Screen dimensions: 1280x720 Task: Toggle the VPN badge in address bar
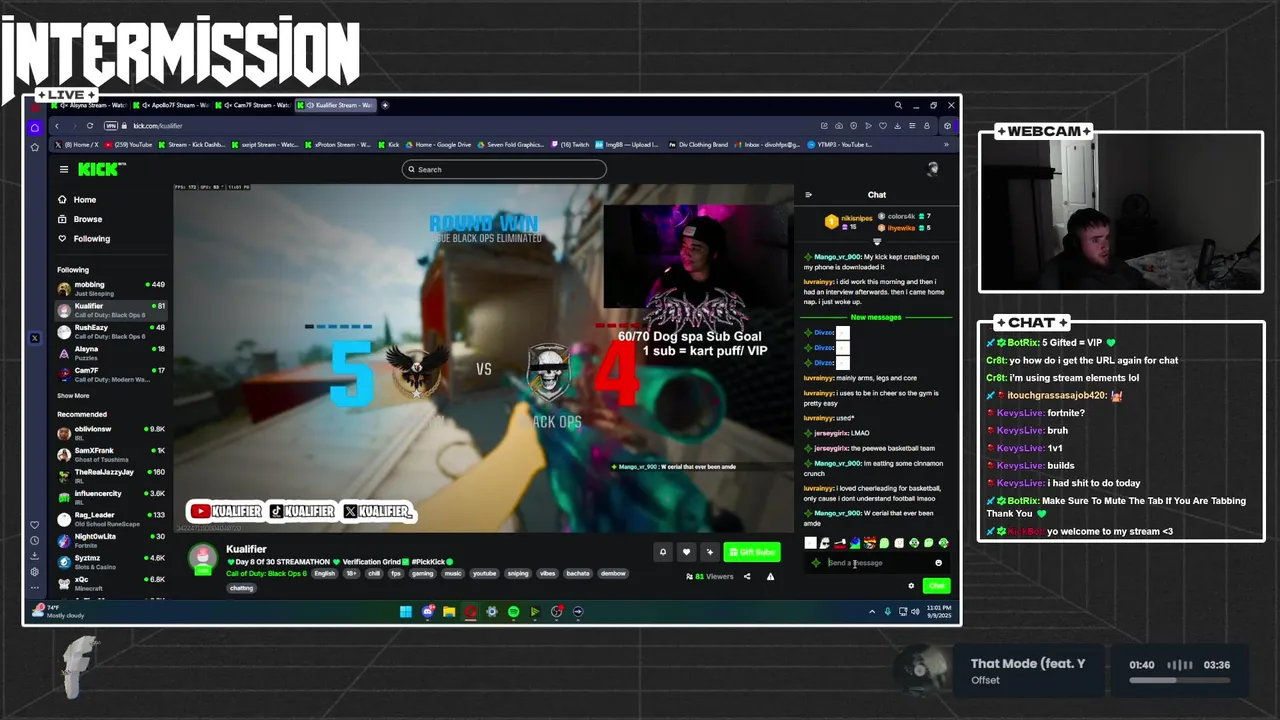(x=111, y=126)
